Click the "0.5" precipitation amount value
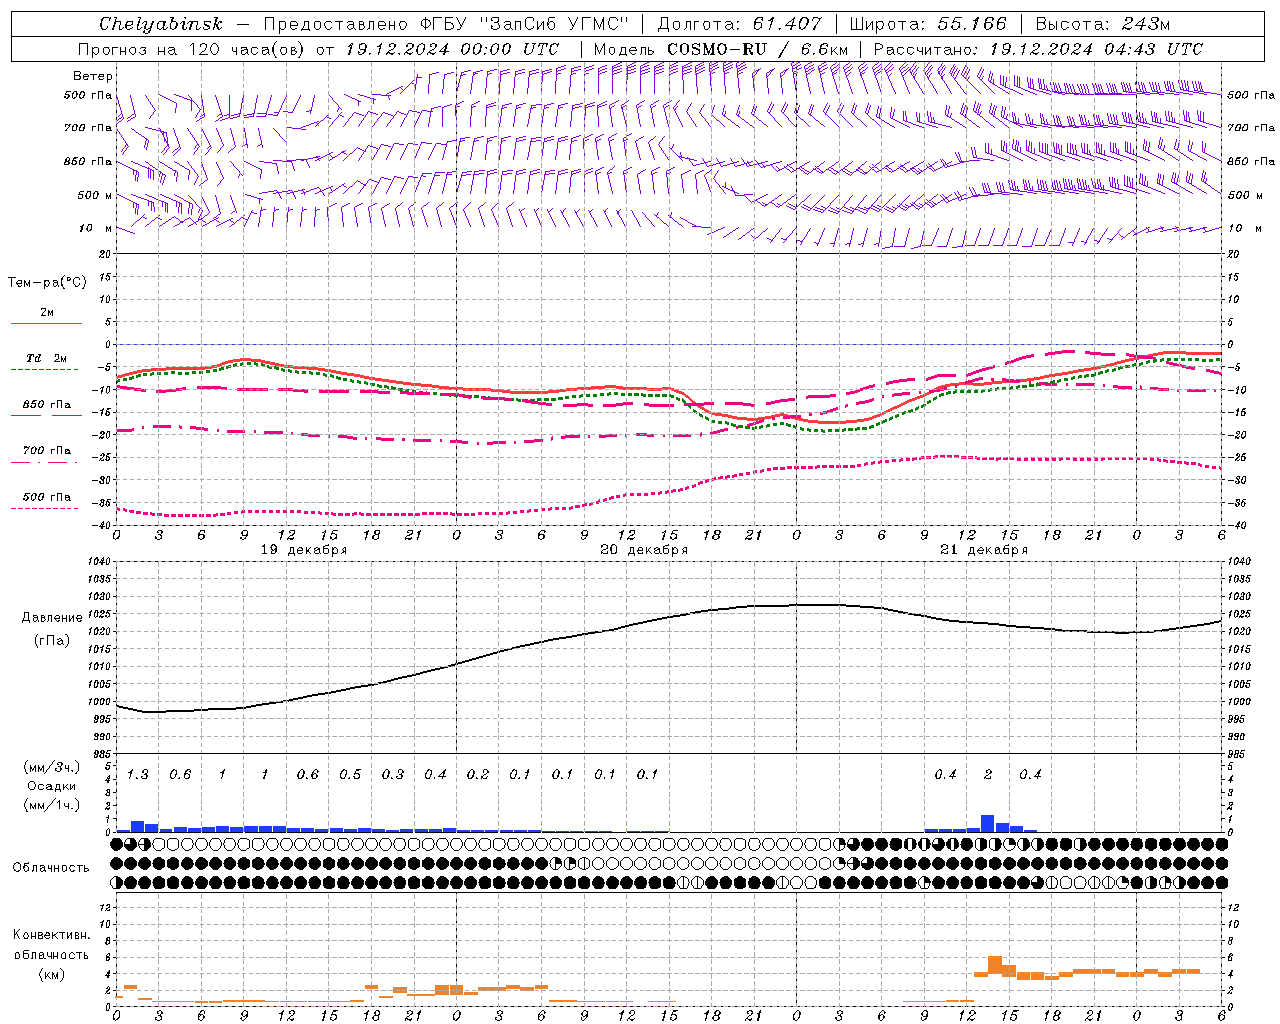Image resolution: width=1280 pixels, height=1024 pixels. tap(350, 774)
